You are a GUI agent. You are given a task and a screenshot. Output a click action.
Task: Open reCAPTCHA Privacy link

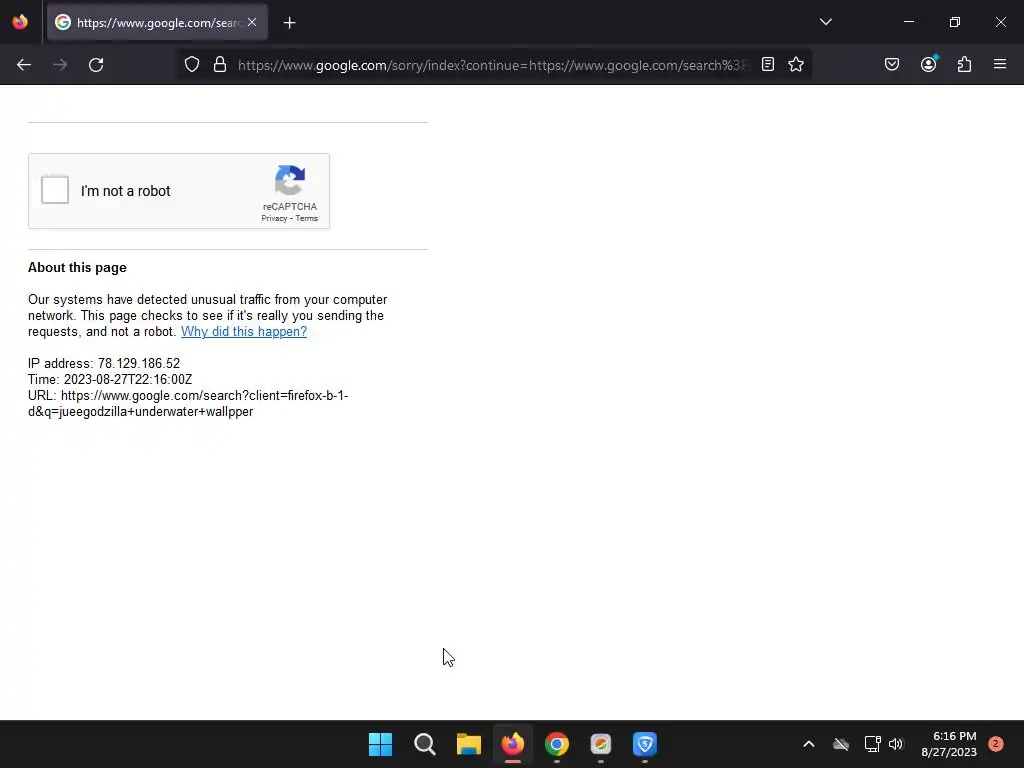(x=274, y=218)
